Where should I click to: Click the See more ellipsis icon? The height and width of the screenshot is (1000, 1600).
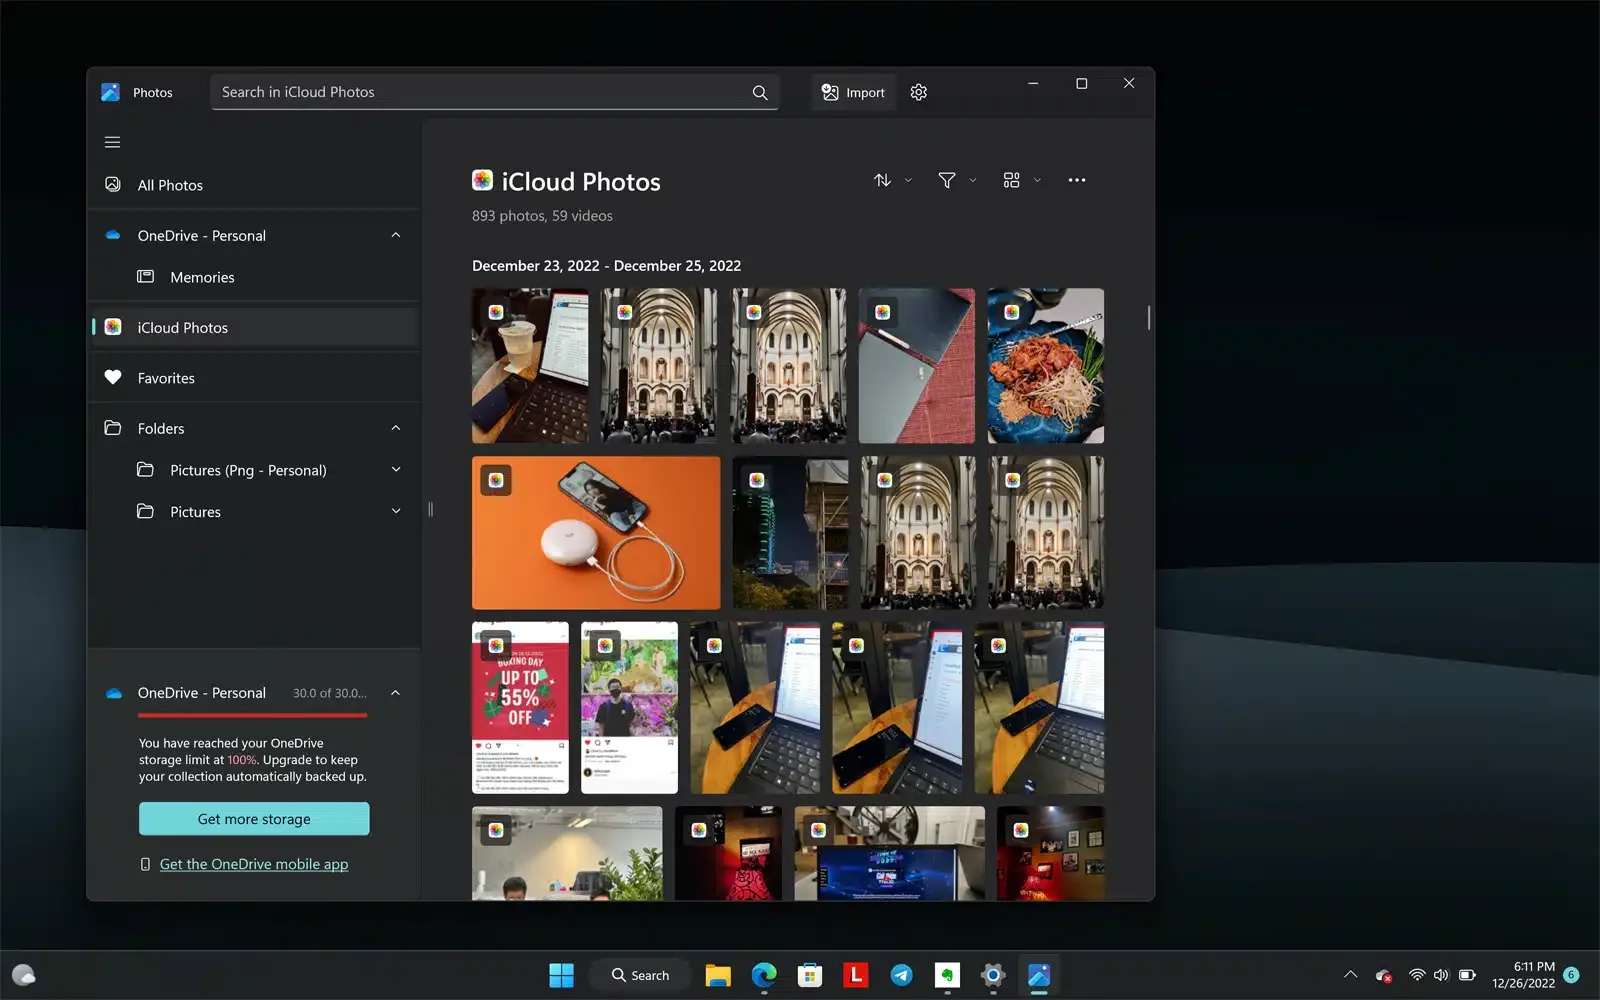(x=1076, y=180)
